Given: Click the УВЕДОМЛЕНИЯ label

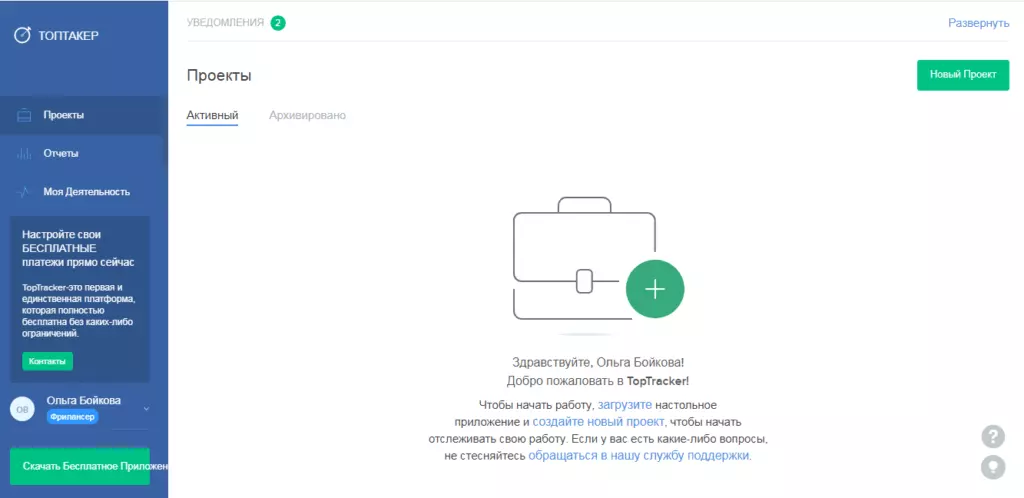Looking at the screenshot, I should pyautogui.click(x=225, y=23).
